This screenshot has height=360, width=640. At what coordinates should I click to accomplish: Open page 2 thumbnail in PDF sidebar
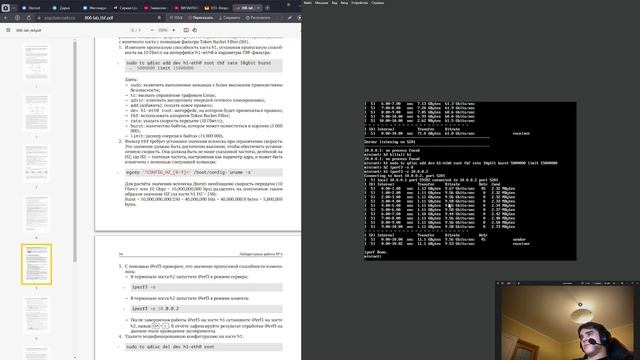click(36, 113)
